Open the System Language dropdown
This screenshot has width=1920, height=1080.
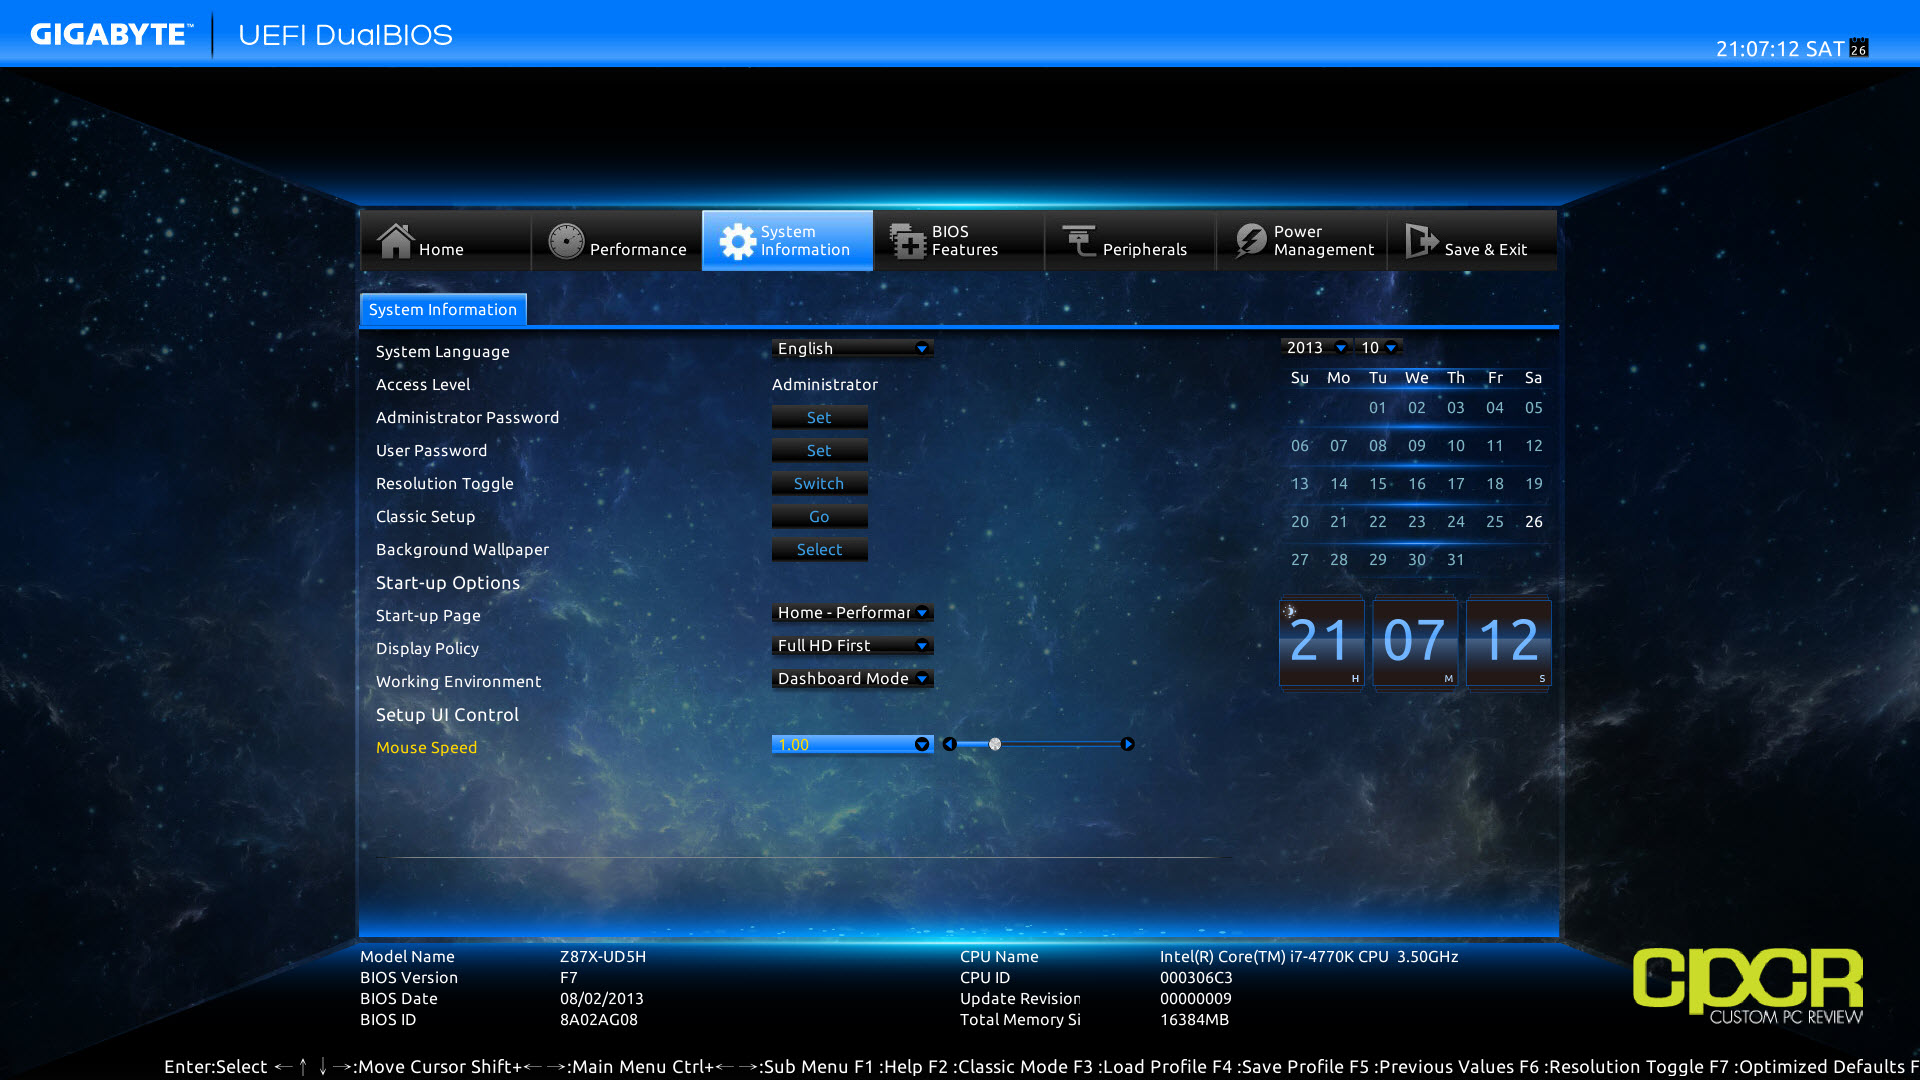852,348
